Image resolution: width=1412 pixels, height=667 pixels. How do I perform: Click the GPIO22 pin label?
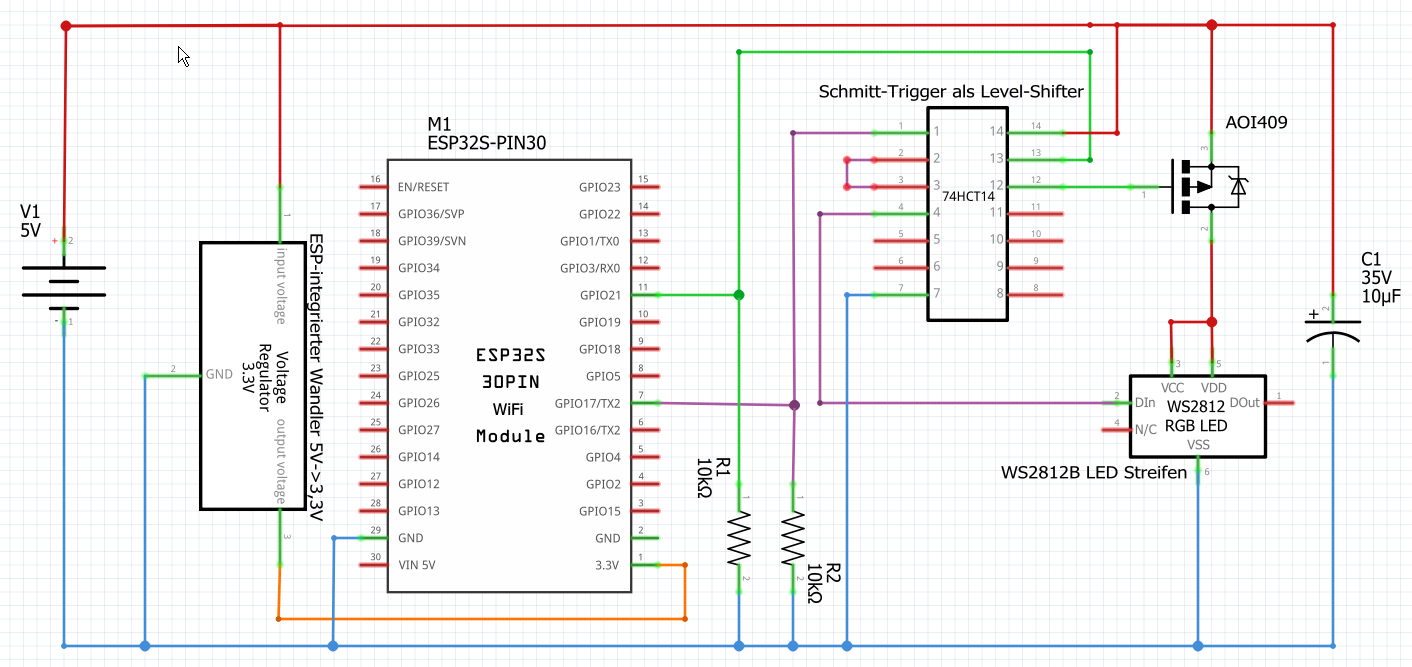599,214
